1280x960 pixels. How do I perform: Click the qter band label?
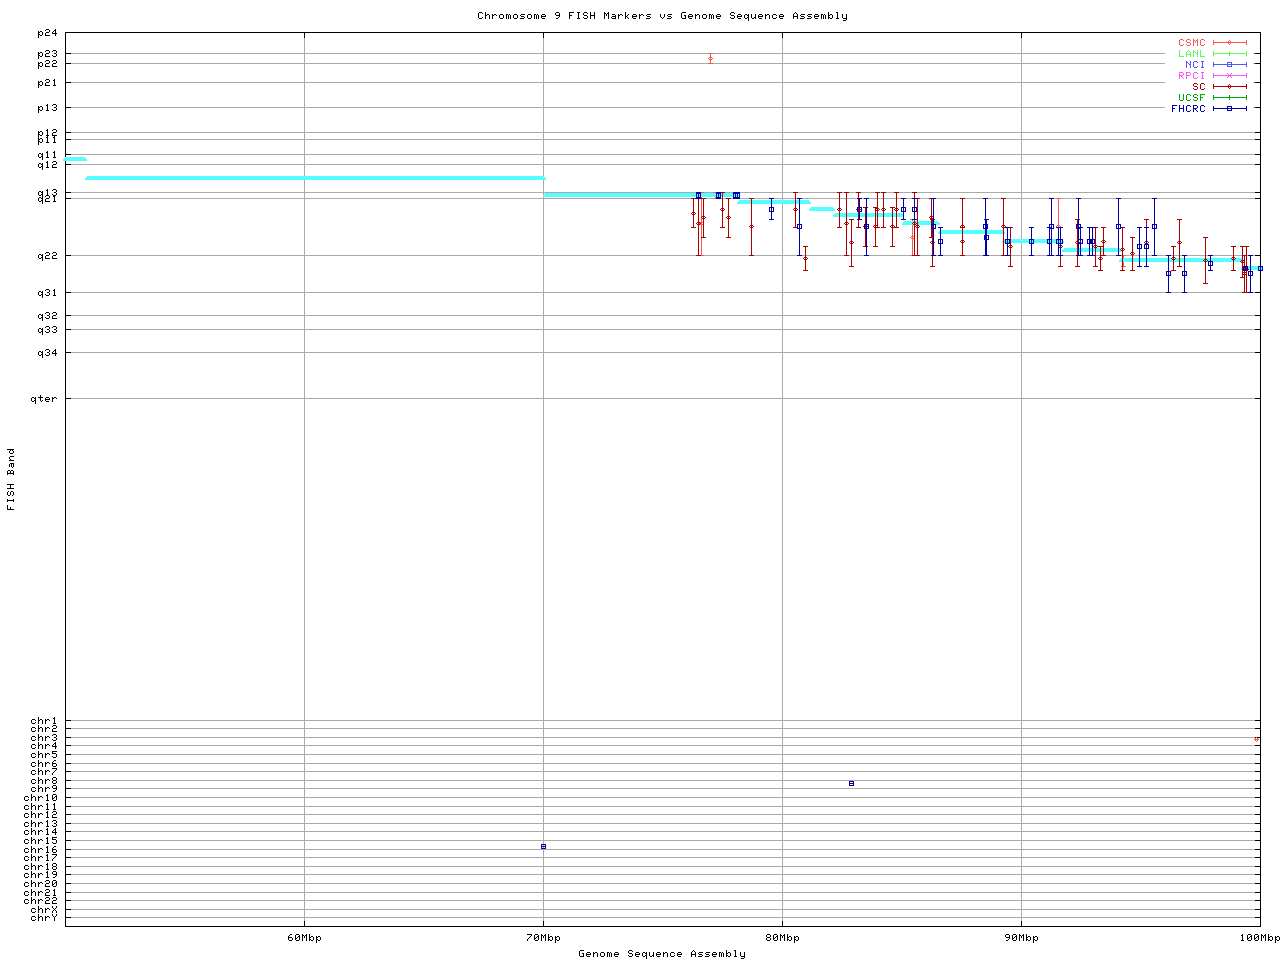45,399
